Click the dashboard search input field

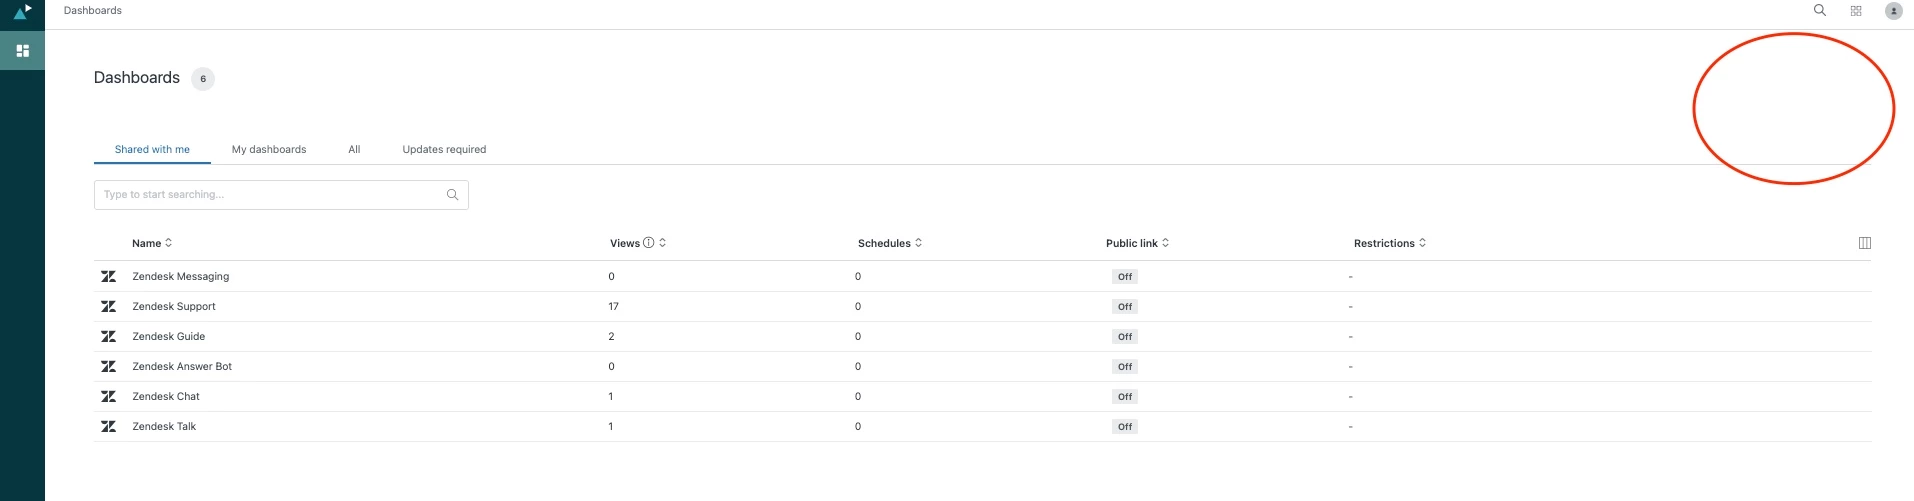tap(281, 195)
